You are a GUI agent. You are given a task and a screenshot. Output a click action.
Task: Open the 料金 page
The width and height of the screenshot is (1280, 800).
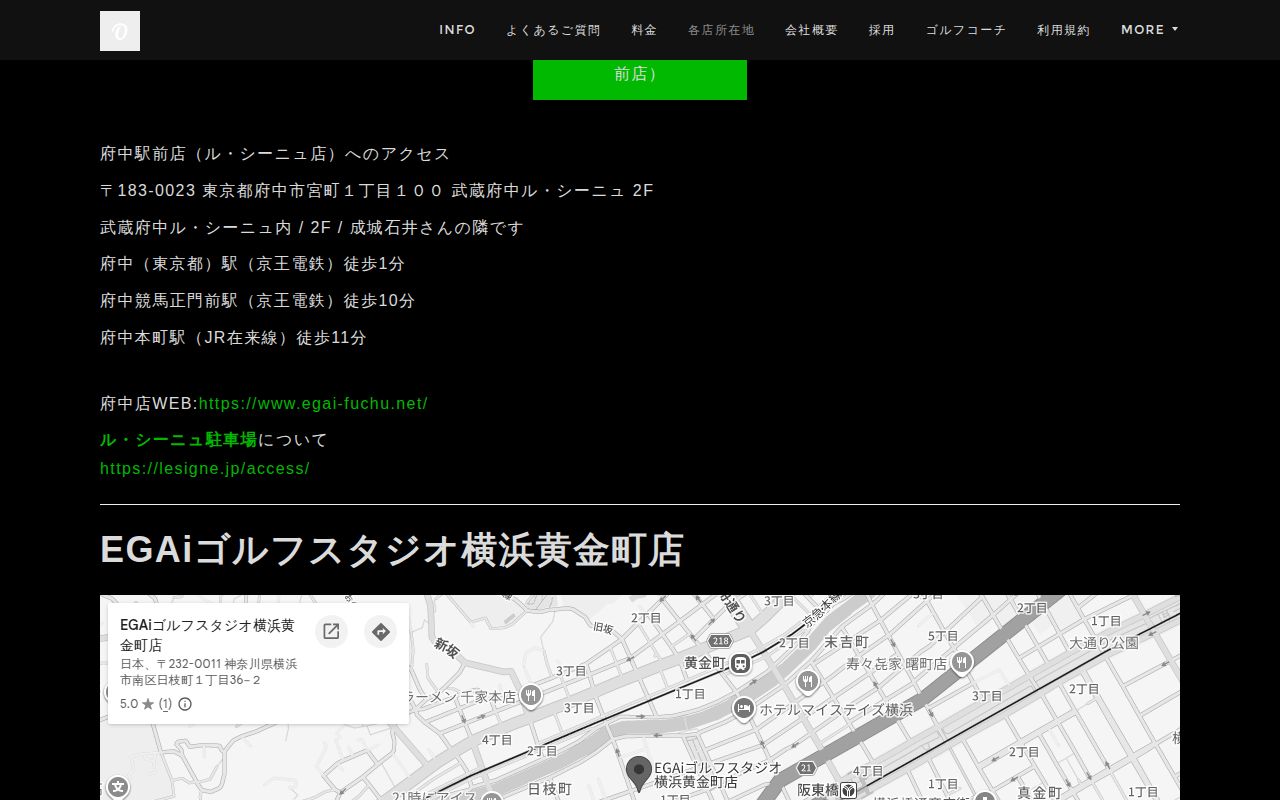[644, 30]
